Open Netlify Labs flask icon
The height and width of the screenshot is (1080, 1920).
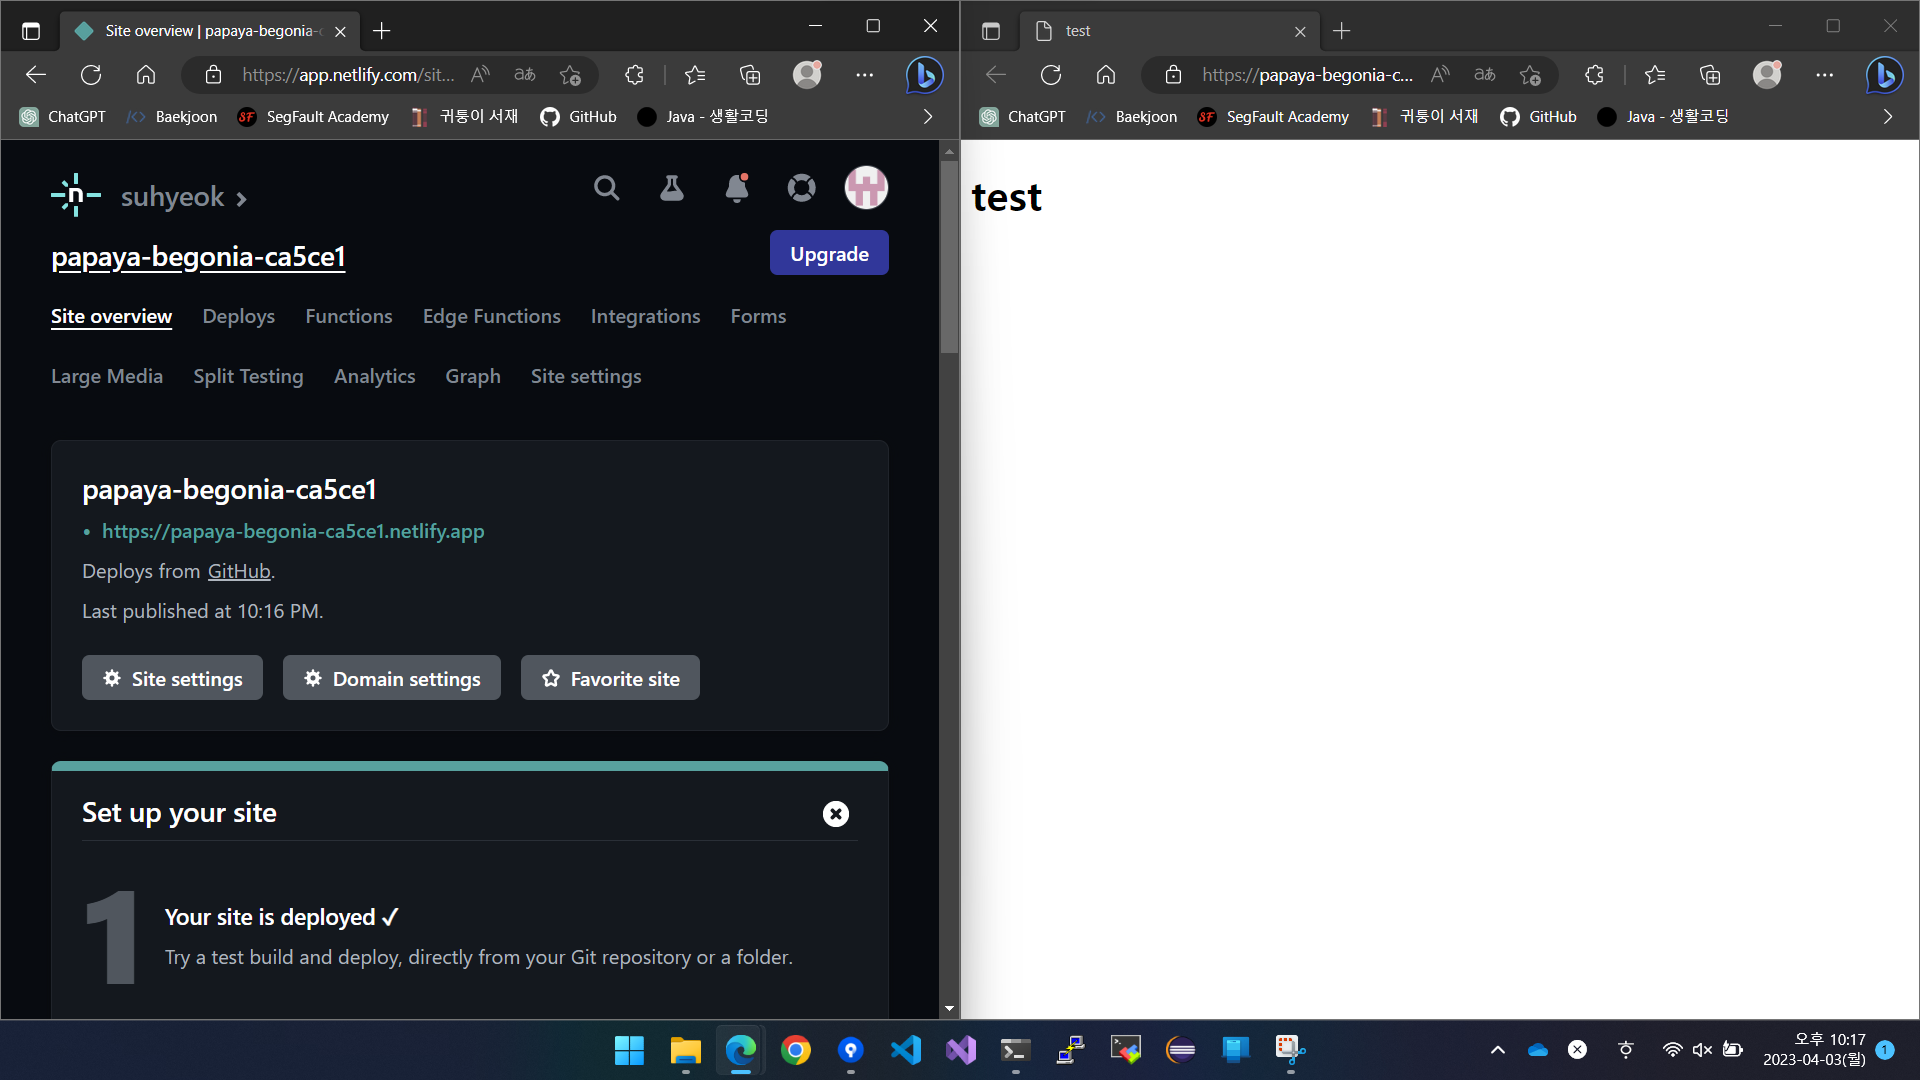pyautogui.click(x=671, y=188)
